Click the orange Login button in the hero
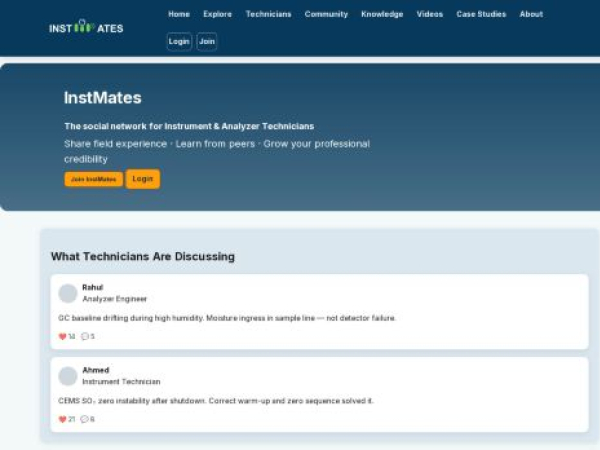 click(143, 179)
